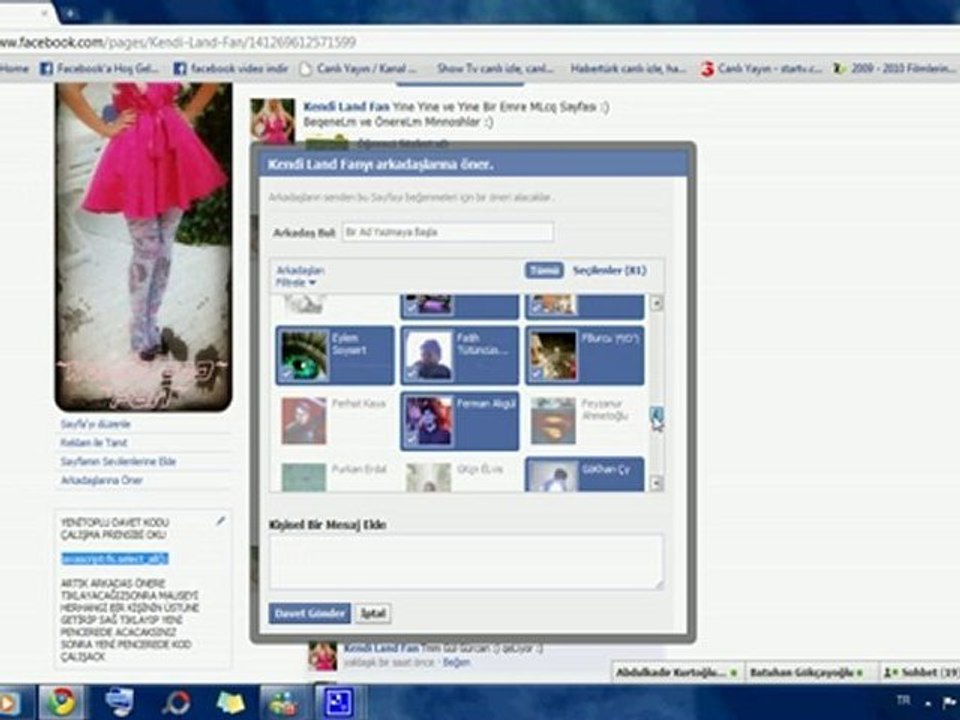The width and height of the screenshot is (960, 720).
Task: Click Kendi Land Fan post avatar
Action: pyautogui.click(x=272, y=121)
